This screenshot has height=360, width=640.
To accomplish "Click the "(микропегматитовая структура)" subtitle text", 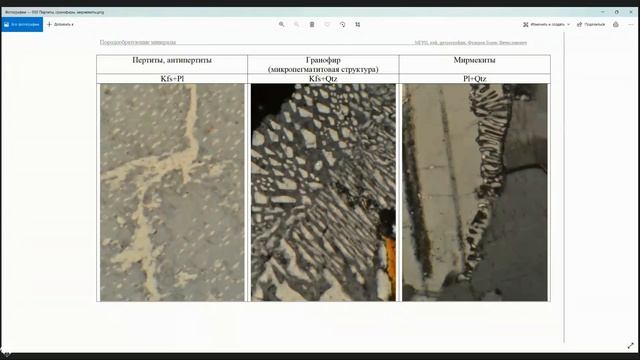I will point(323,69).
